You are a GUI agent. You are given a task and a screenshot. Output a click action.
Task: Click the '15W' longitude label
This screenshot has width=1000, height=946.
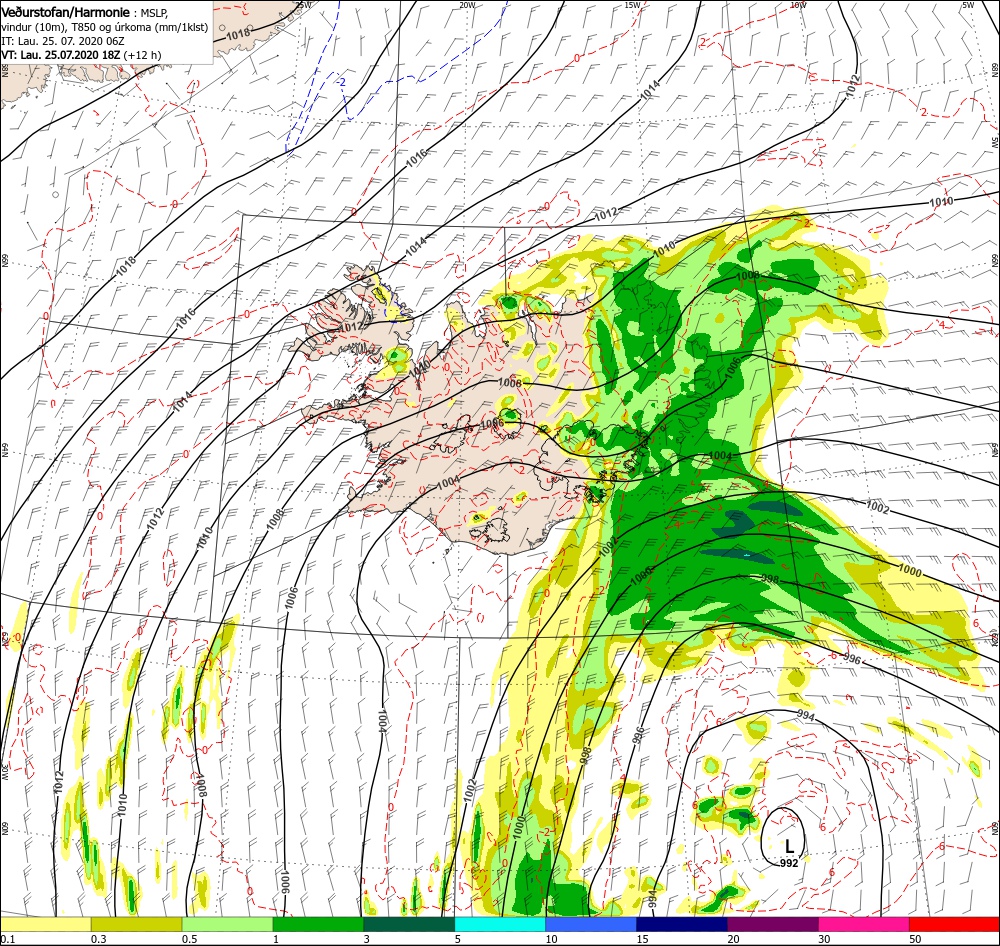click(633, 4)
